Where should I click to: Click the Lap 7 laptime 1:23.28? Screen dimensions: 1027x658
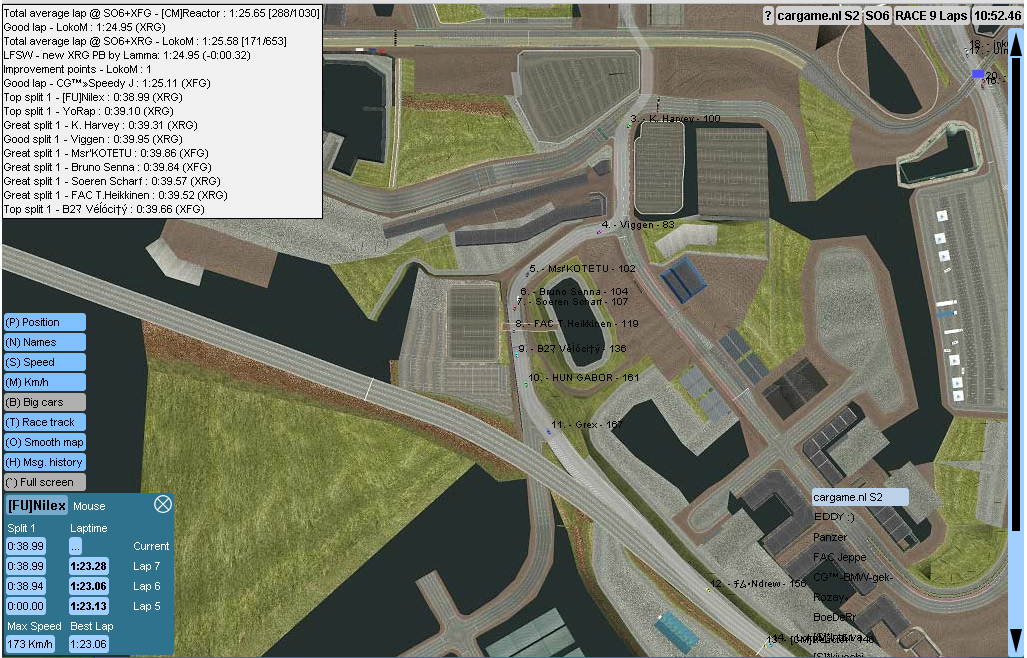point(89,566)
